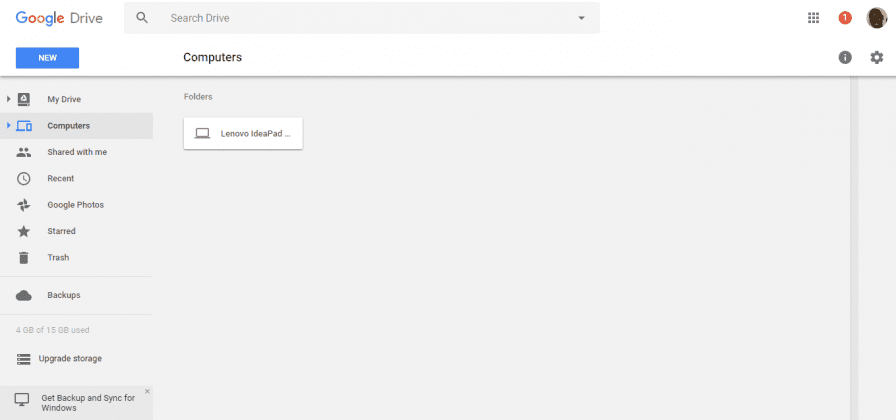
Task: Expand the Computers tree arrow
Action: [x=9, y=125]
